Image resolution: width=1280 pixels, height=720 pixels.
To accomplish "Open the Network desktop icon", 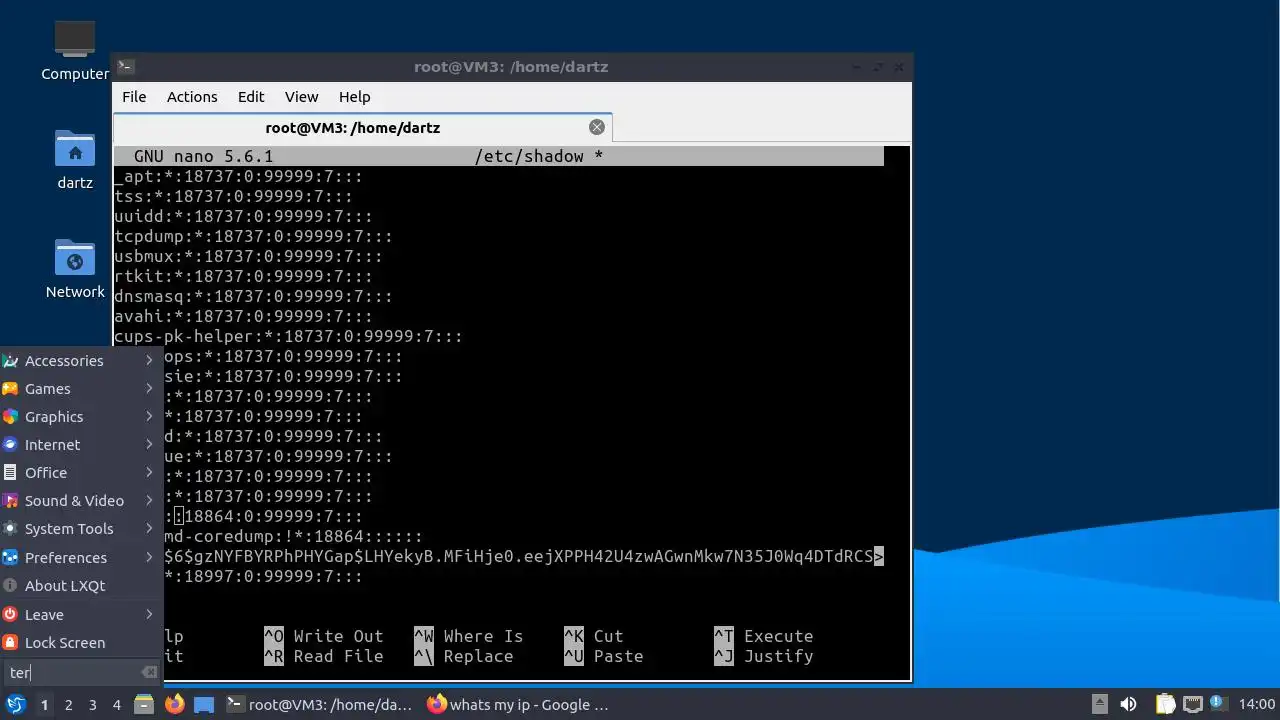I will click(75, 269).
